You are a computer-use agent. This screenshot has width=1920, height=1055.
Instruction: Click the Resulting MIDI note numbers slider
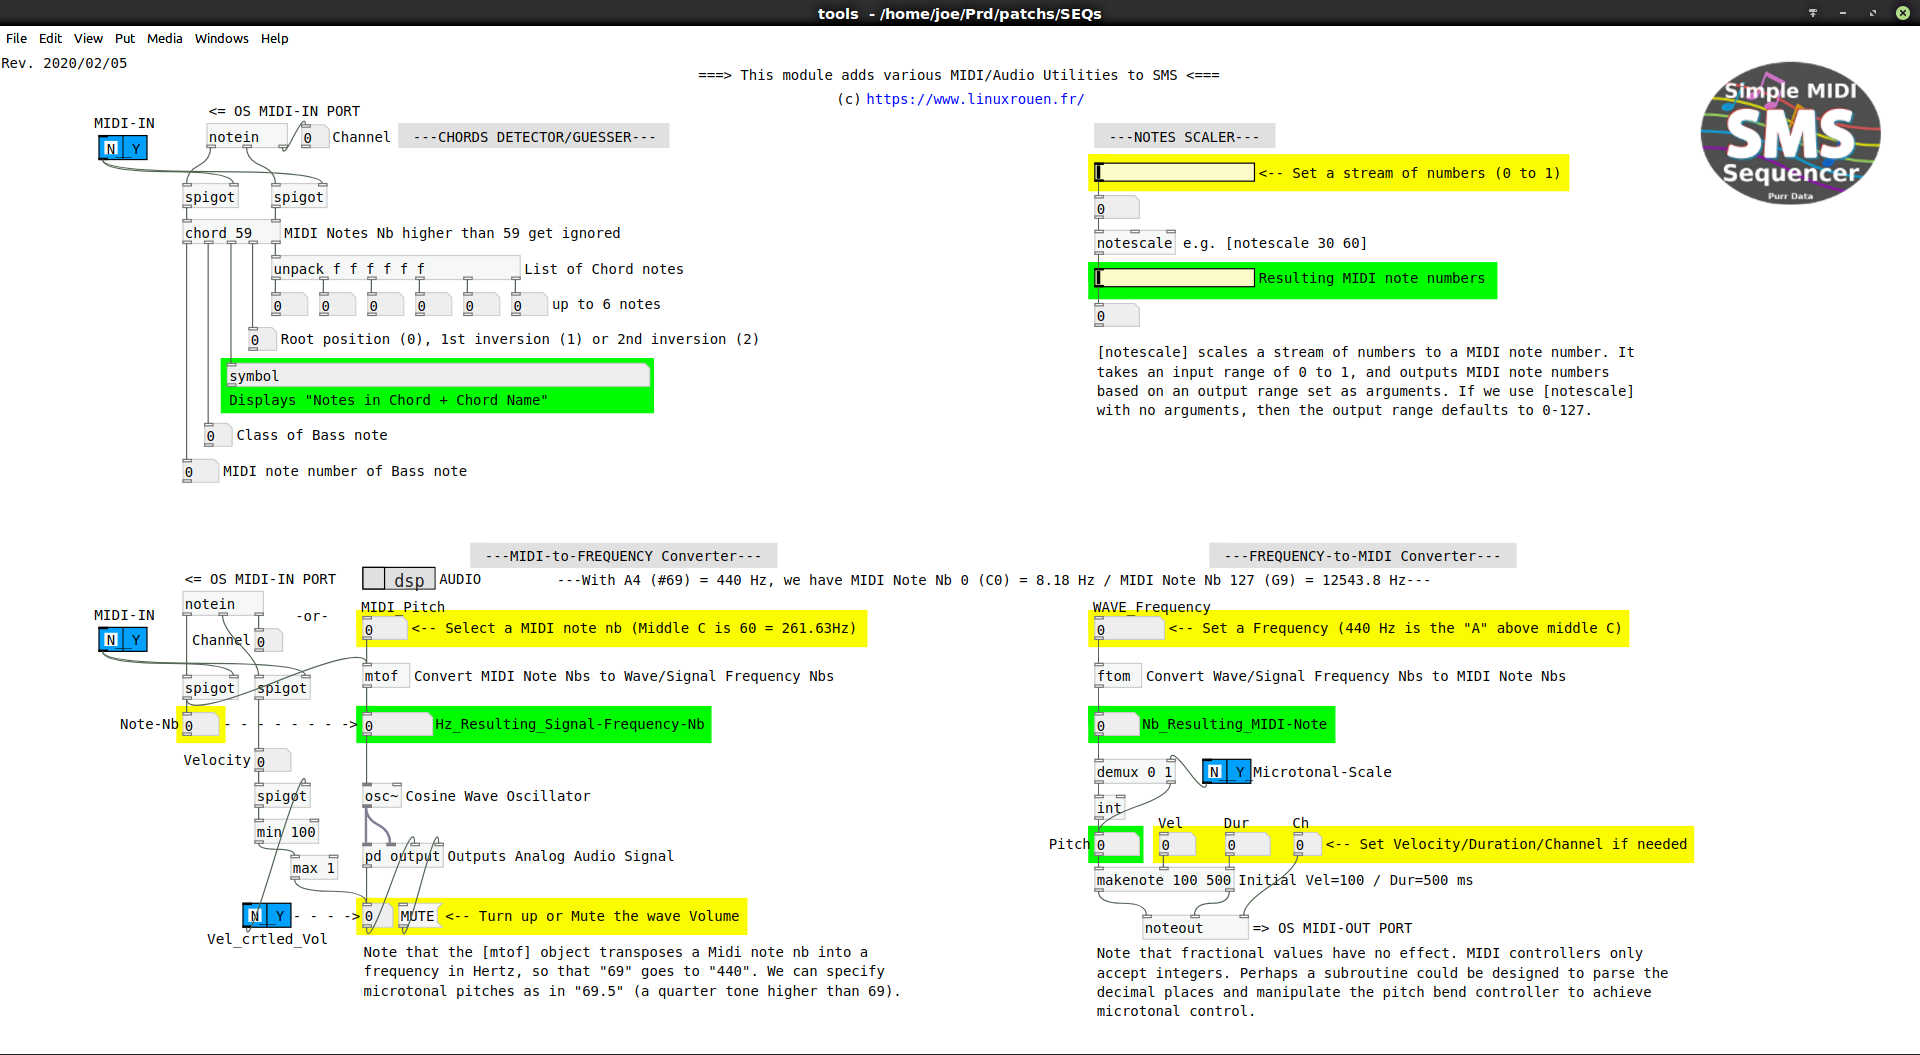(x=1174, y=278)
